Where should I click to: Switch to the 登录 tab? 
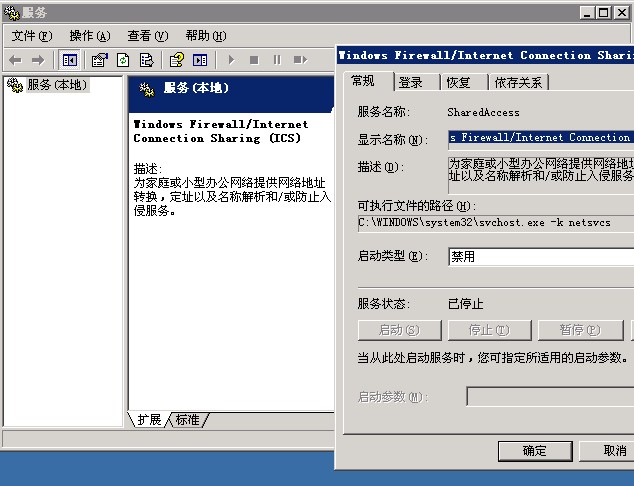410,82
